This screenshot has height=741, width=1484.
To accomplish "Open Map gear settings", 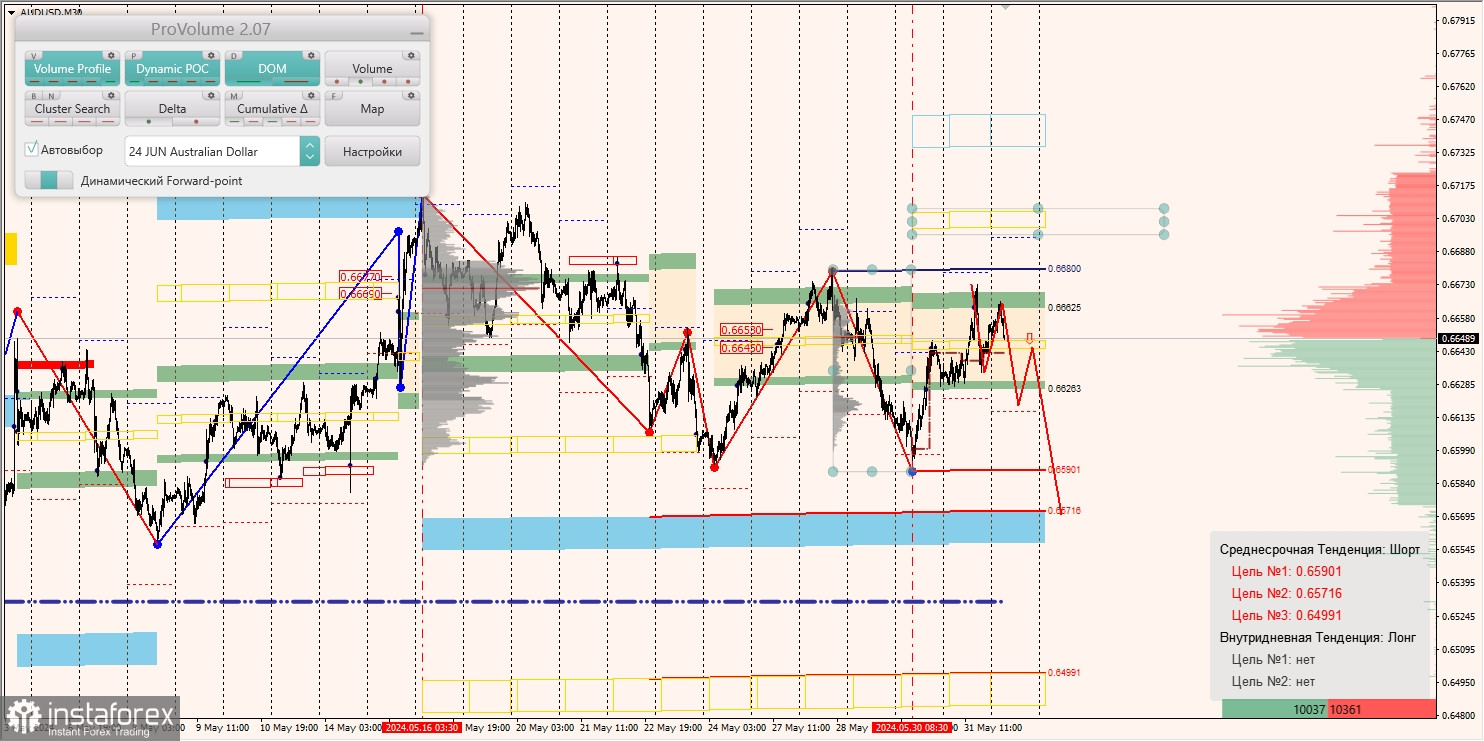I will 411,95.
